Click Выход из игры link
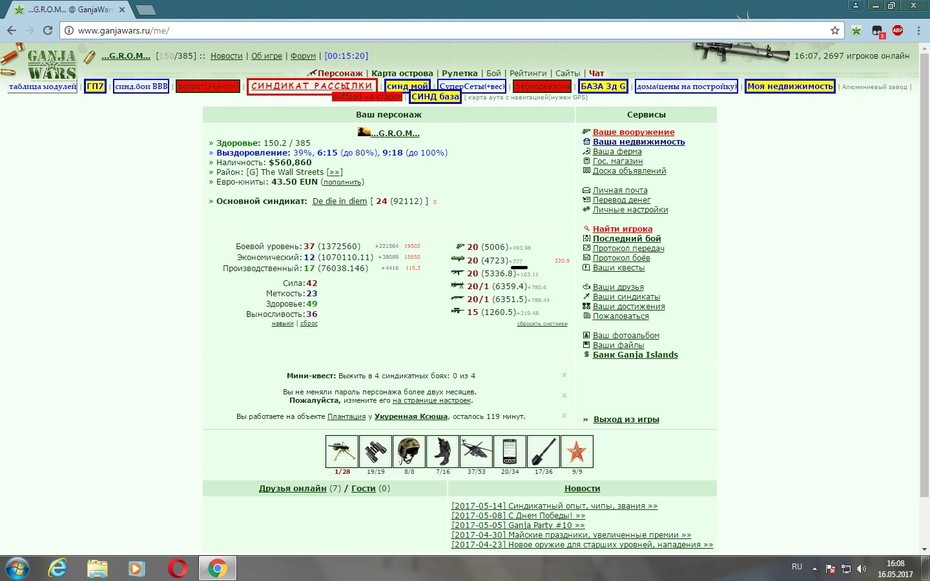The height and width of the screenshot is (581, 930). click(x=626, y=419)
